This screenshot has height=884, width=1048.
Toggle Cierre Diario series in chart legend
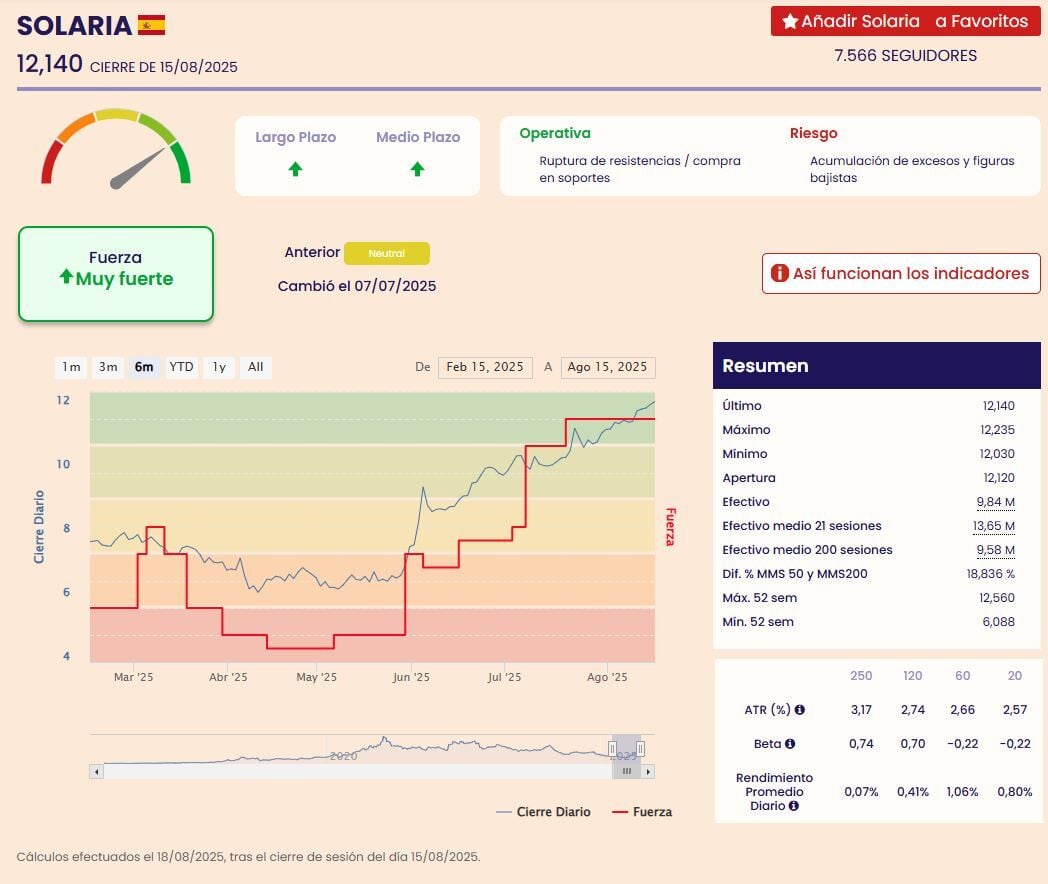(x=543, y=812)
